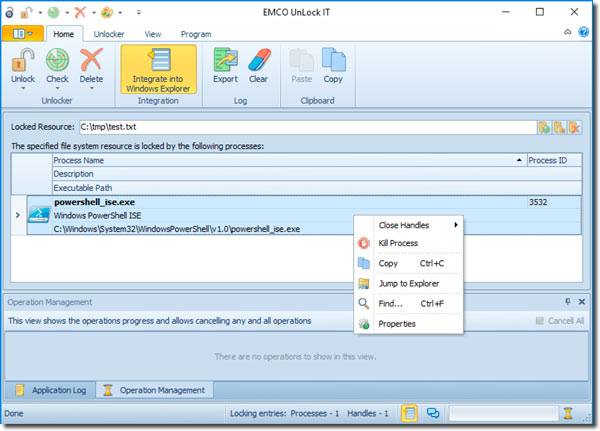Export the log

(225, 65)
